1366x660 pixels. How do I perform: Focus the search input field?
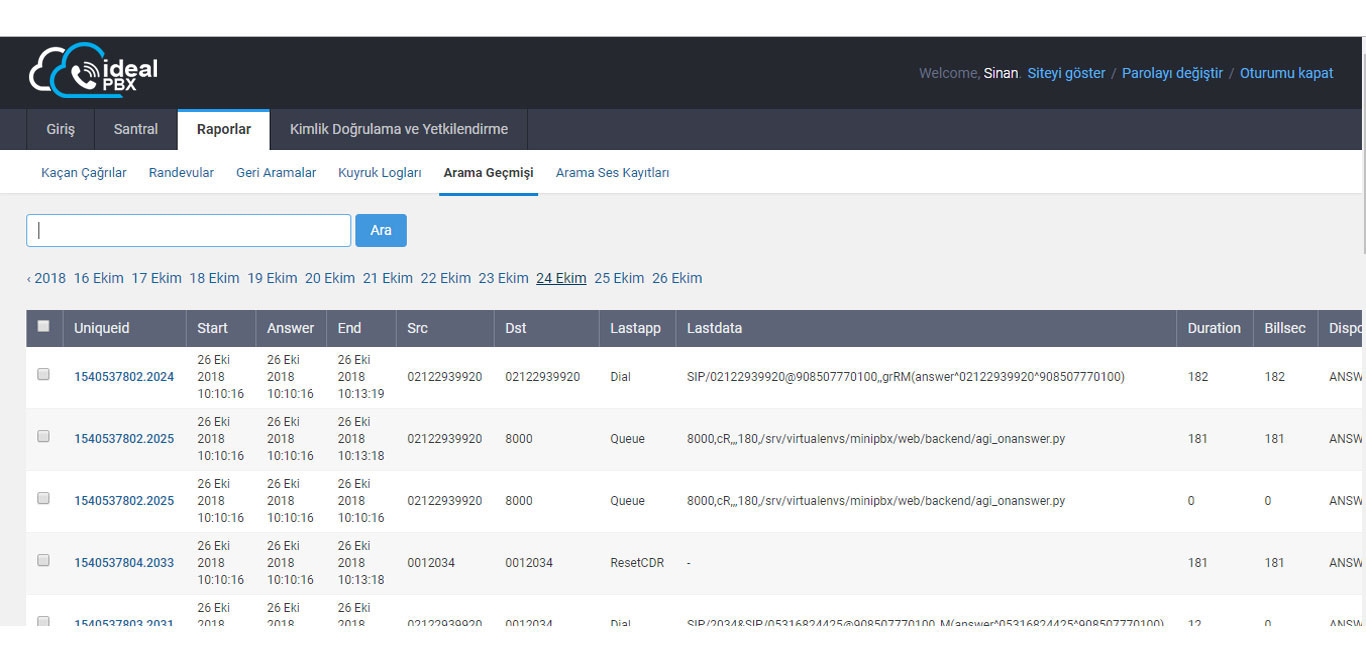point(188,230)
